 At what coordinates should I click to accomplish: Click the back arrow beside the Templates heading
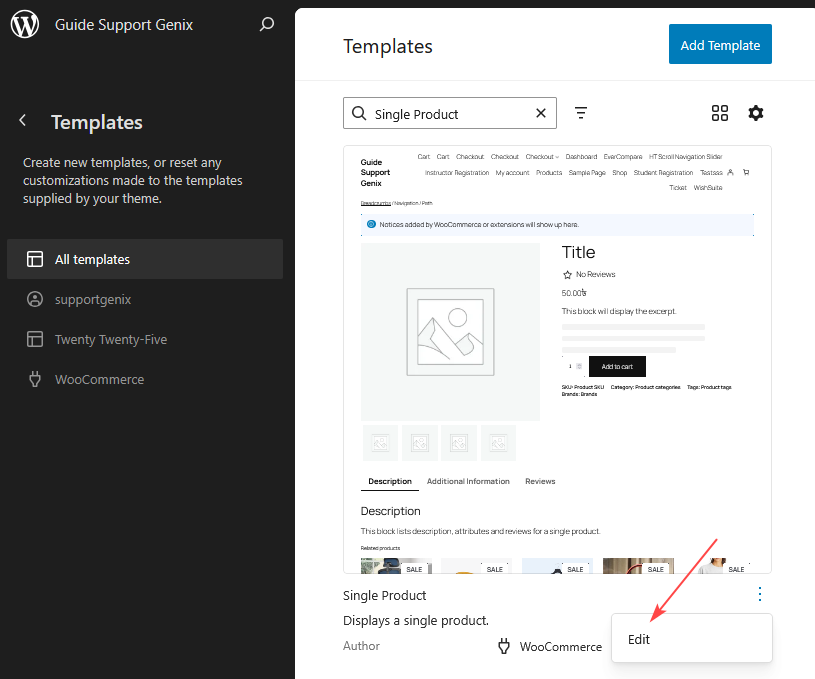[x=22, y=121]
